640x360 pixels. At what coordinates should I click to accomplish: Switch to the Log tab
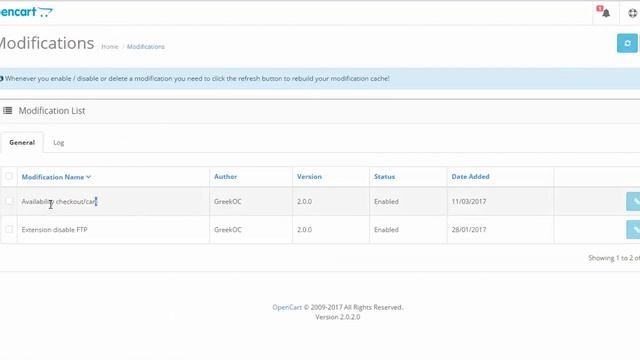click(58, 142)
